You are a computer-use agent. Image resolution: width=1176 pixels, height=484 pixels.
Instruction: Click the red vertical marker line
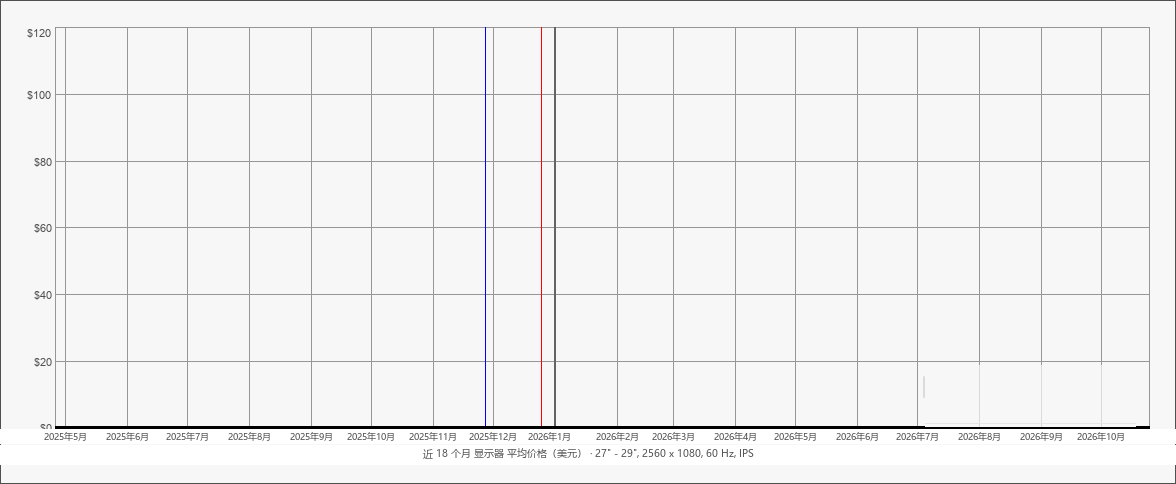pos(542,227)
